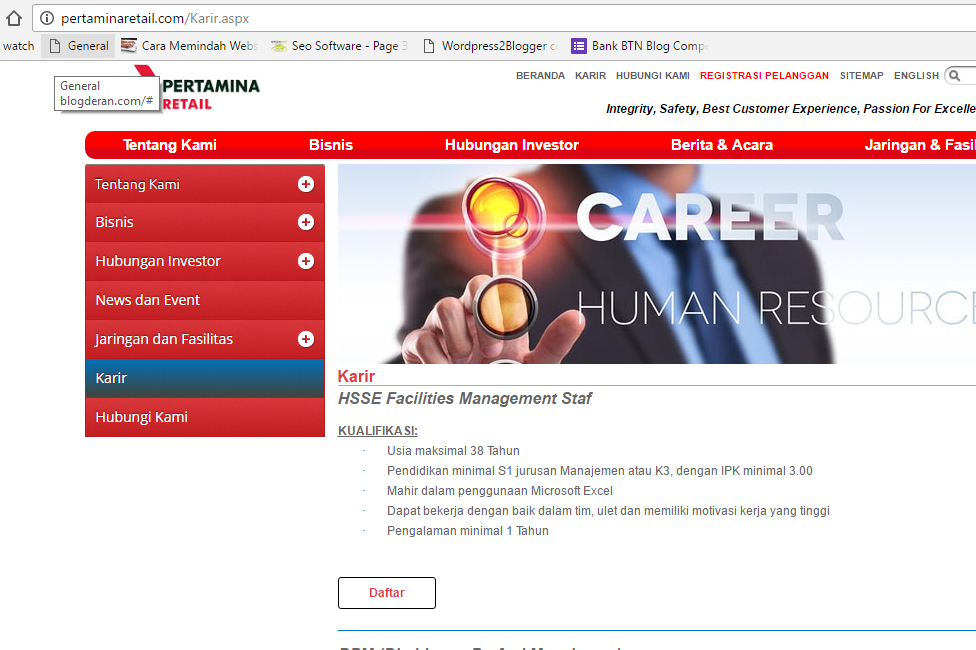Select Hubungi Kami sidebar item
Viewport: 976px width, 650px height.
(205, 417)
